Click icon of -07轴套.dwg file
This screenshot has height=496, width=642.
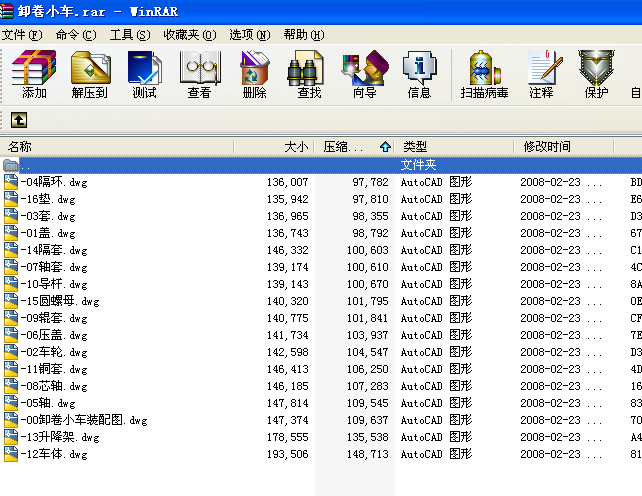11,267
